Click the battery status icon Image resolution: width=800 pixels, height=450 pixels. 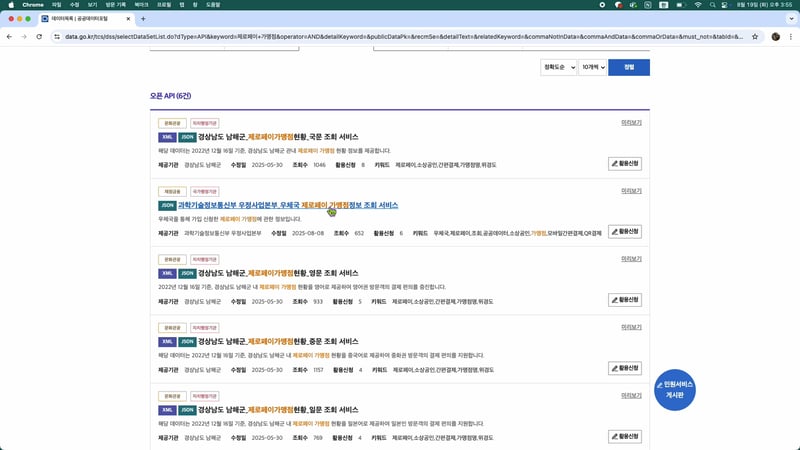coord(680,5)
